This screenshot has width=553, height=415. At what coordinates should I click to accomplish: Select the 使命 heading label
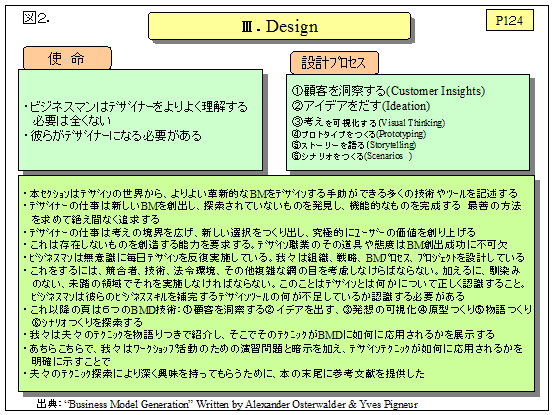[67, 58]
